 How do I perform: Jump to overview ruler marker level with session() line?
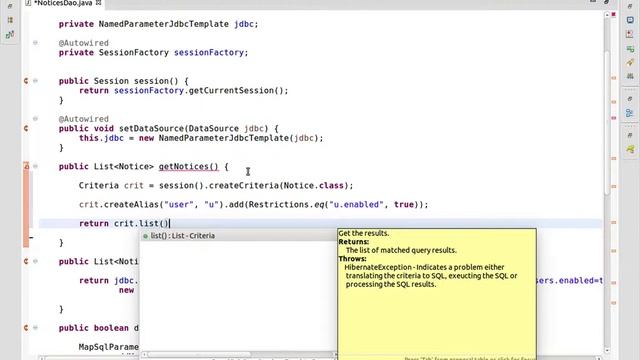pyautogui.click(x=613, y=78)
